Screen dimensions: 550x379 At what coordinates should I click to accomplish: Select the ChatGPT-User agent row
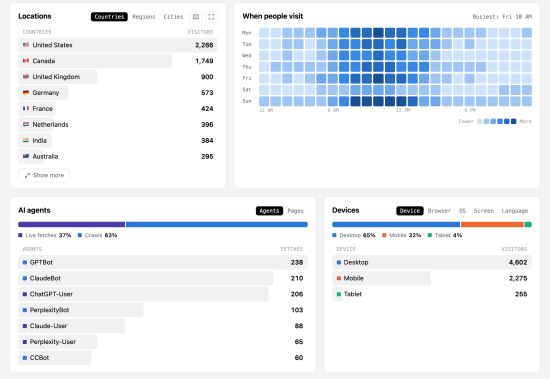tap(163, 294)
